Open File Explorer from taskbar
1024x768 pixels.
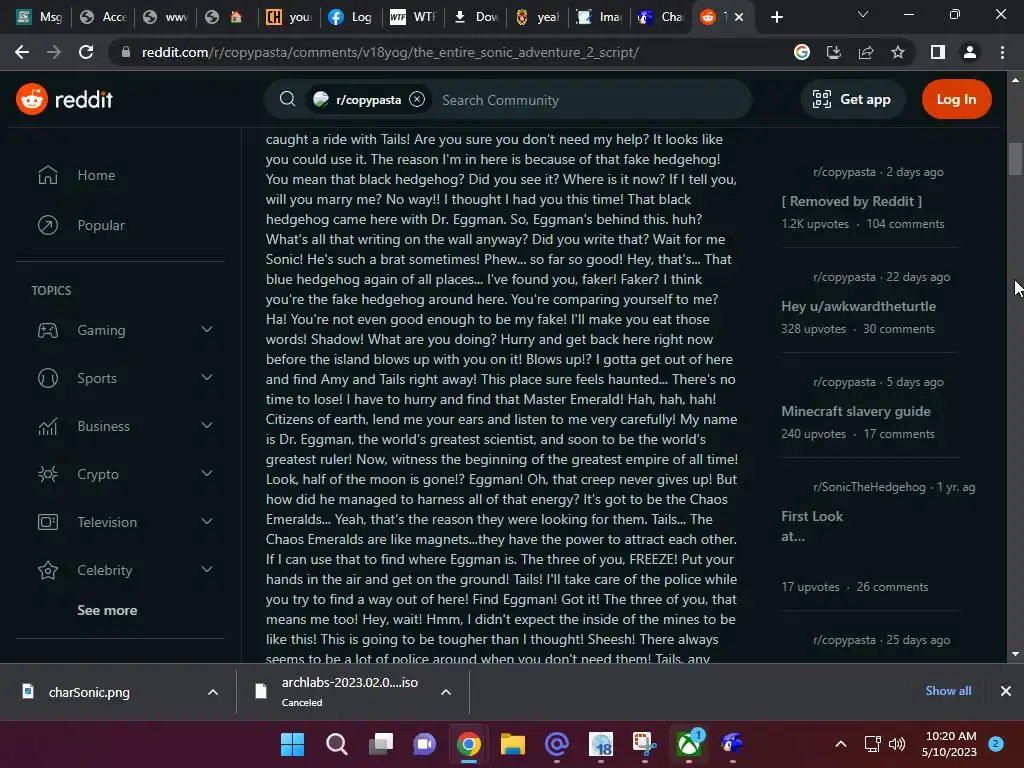click(x=513, y=744)
